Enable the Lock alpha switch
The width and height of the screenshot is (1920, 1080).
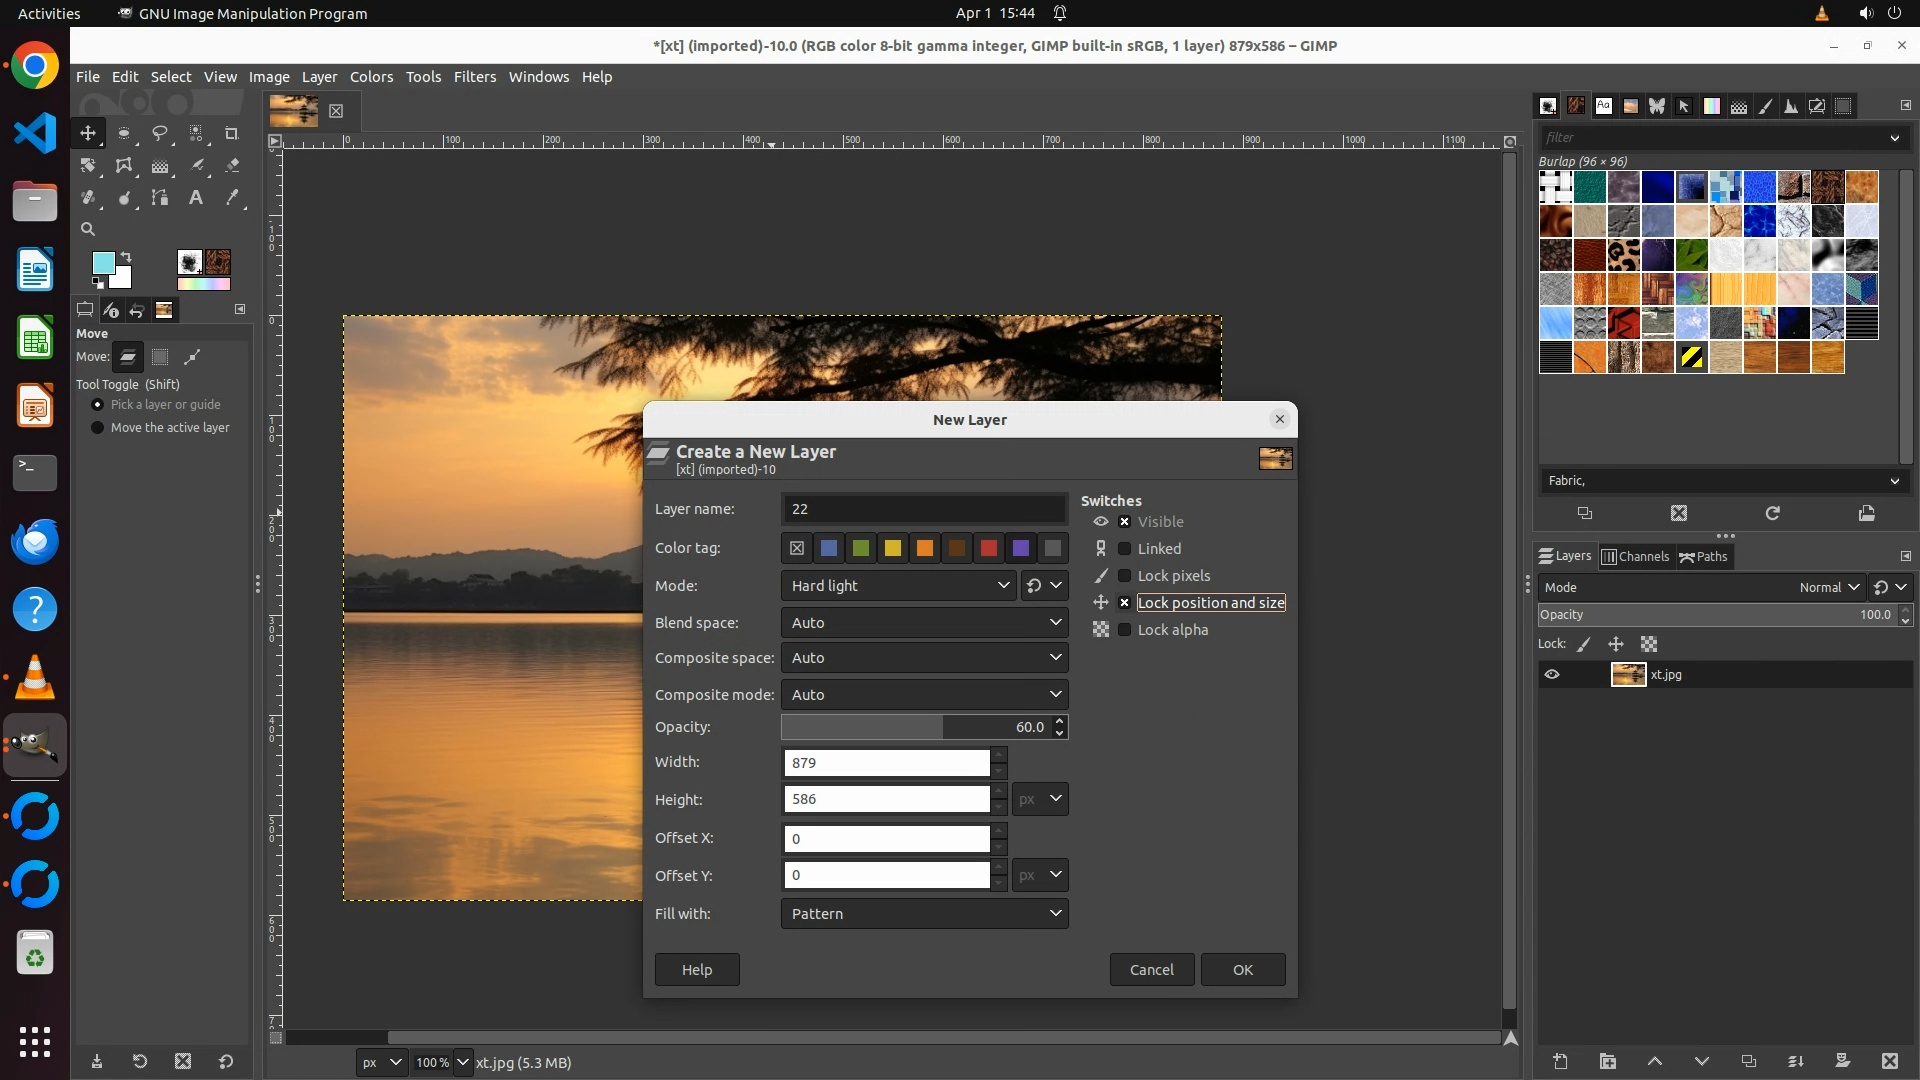[x=1124, y=630]
